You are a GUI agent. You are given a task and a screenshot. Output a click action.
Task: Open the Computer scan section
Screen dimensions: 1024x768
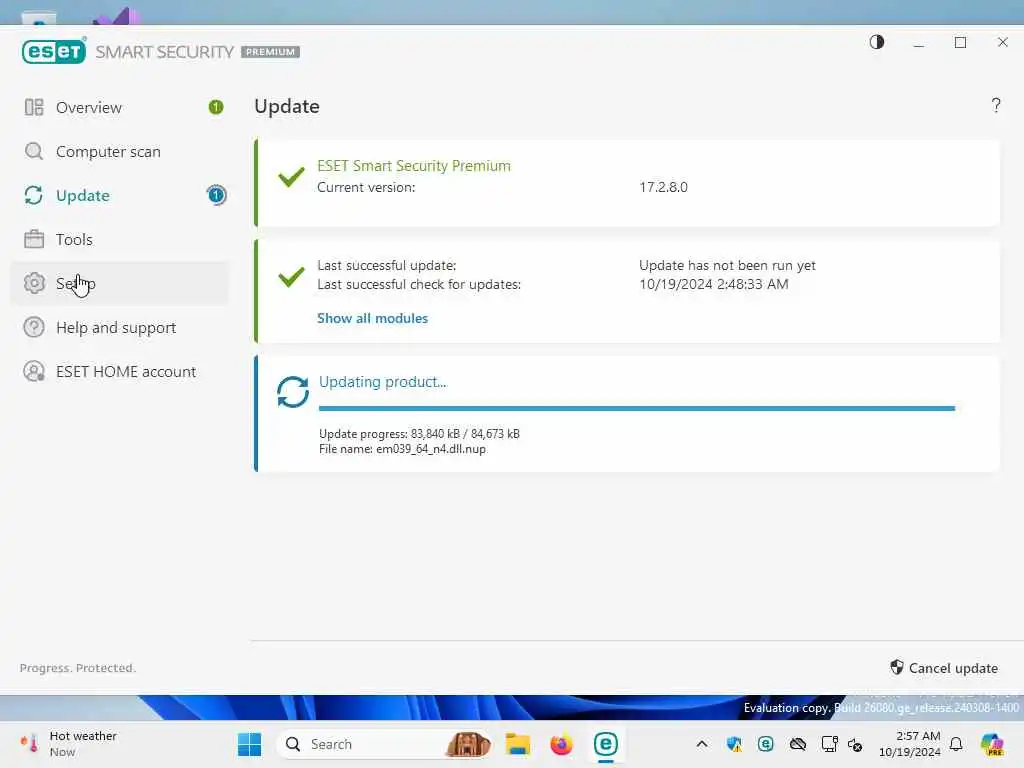(120, 152)
